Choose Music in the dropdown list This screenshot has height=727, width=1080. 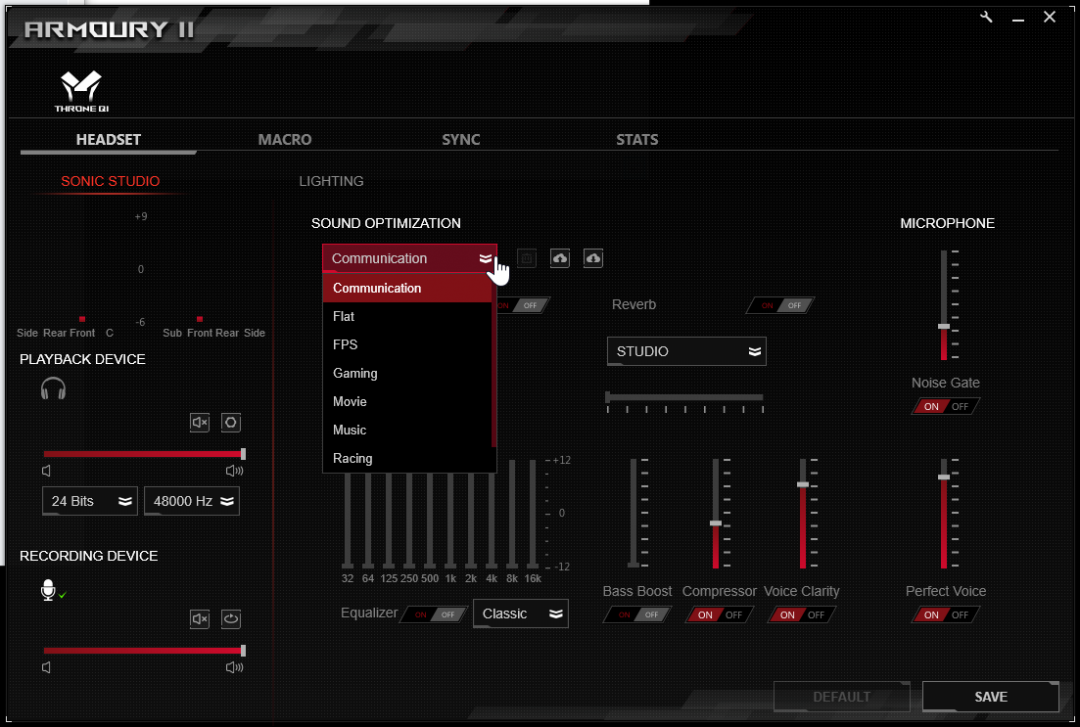[x=407, y=430]
